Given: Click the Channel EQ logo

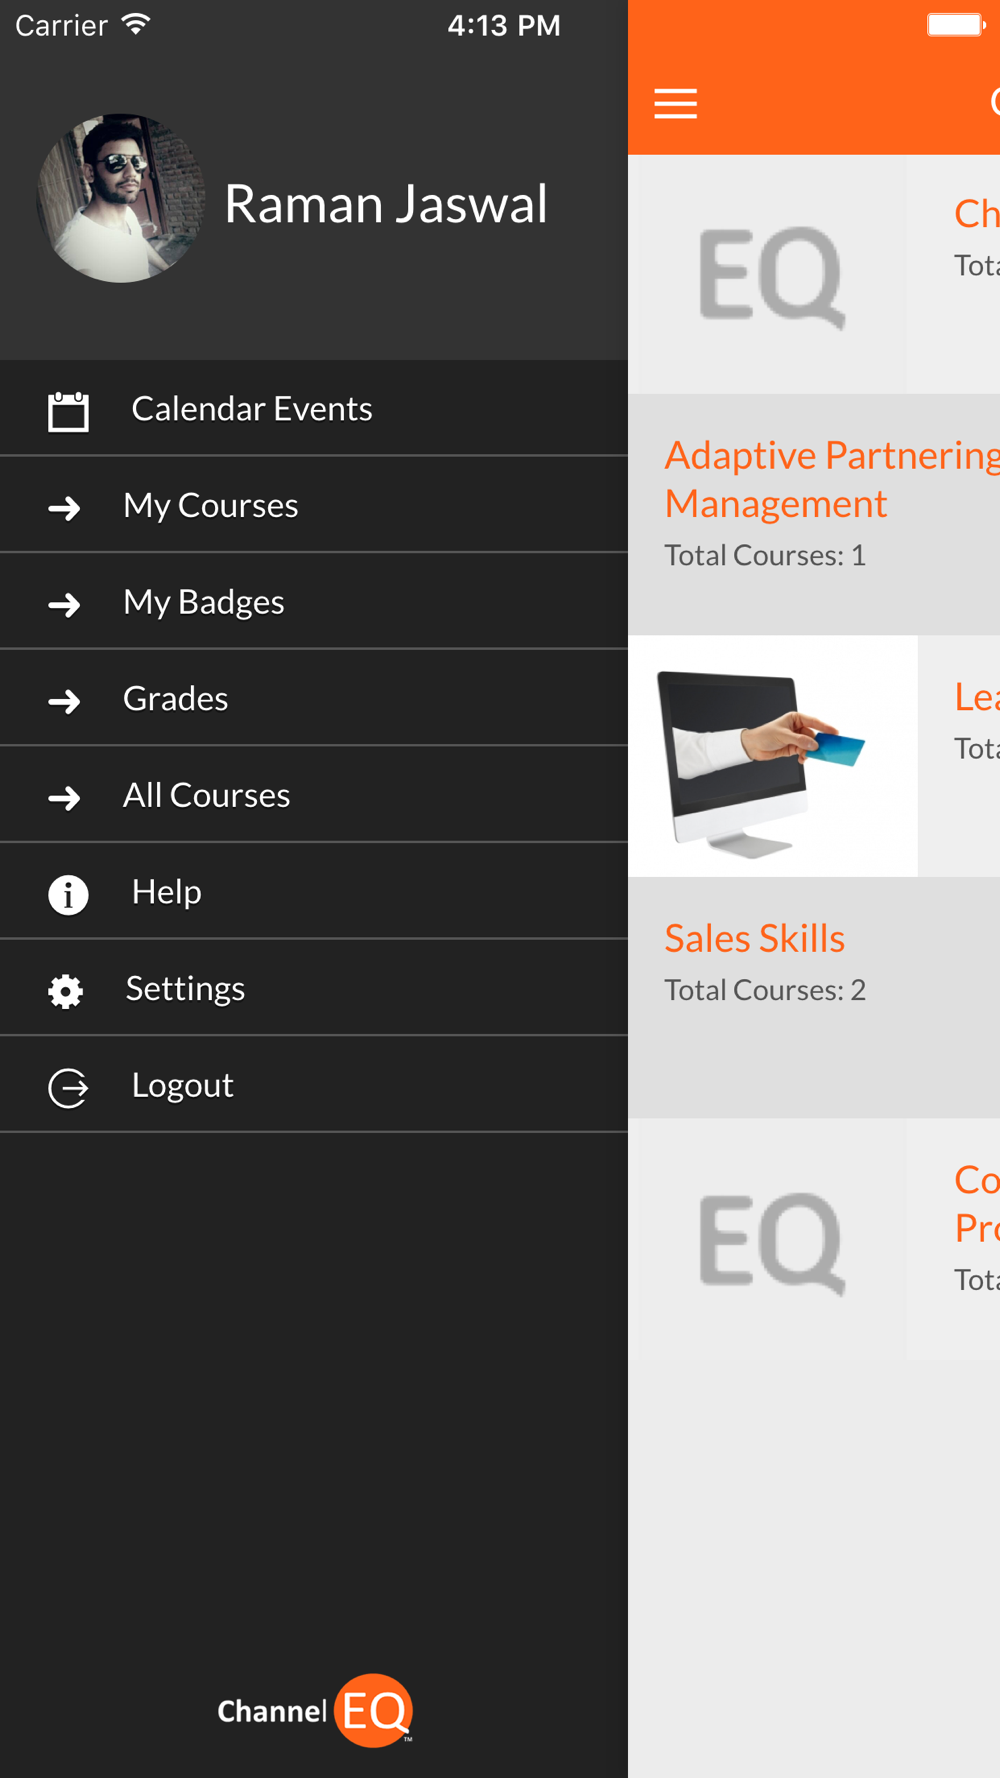Looking at the screenshot, I should click(315, 1710).
